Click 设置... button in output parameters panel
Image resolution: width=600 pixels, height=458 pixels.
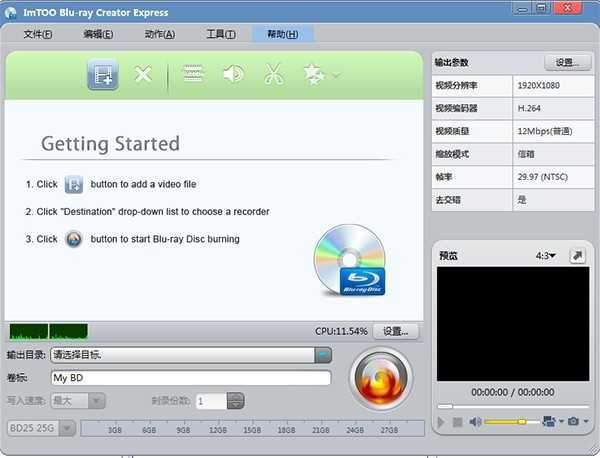coord(567,62)
